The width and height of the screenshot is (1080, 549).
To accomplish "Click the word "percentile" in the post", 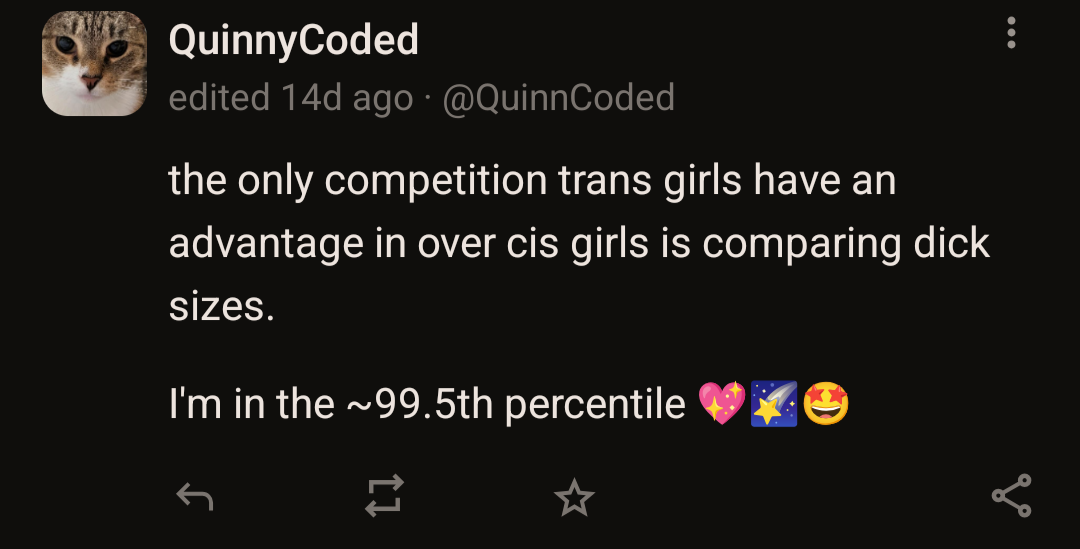I will [595, 404].
